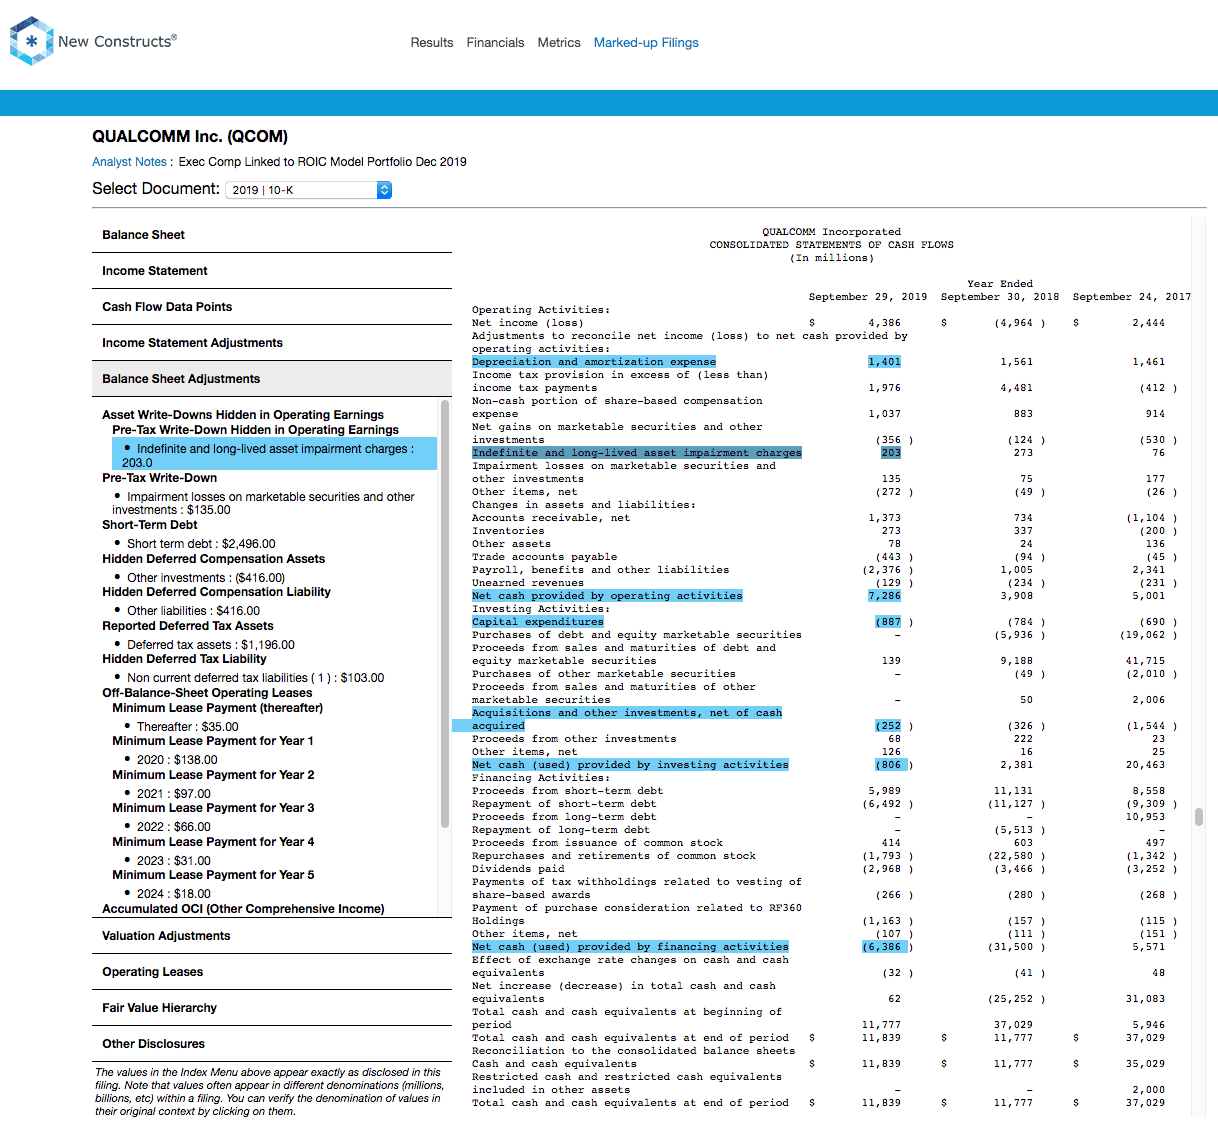Select the 2023 : $31.00 lease payment
The image size is (1218, 1133).
[x=173, y=861]
